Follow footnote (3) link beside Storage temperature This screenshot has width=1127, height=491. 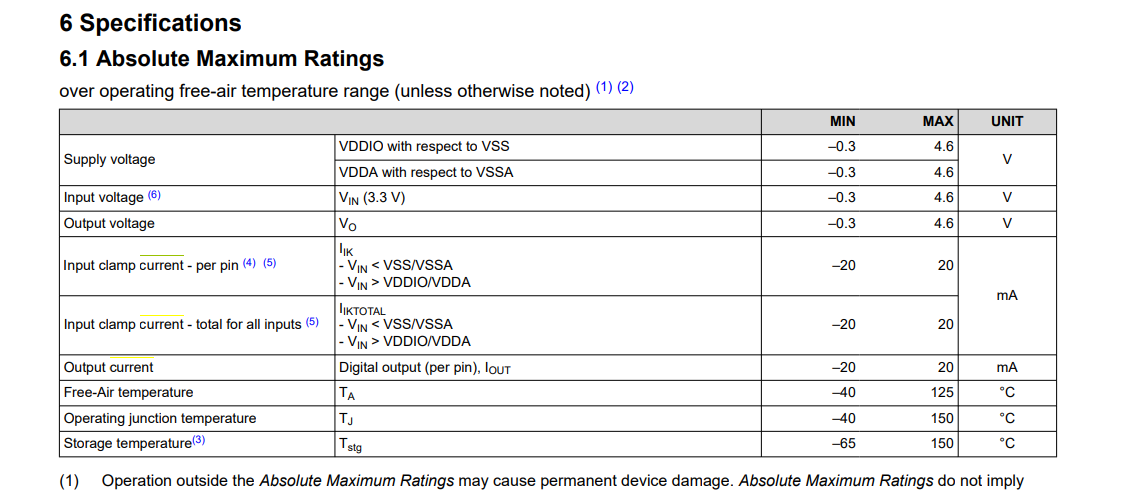[198, 441]
